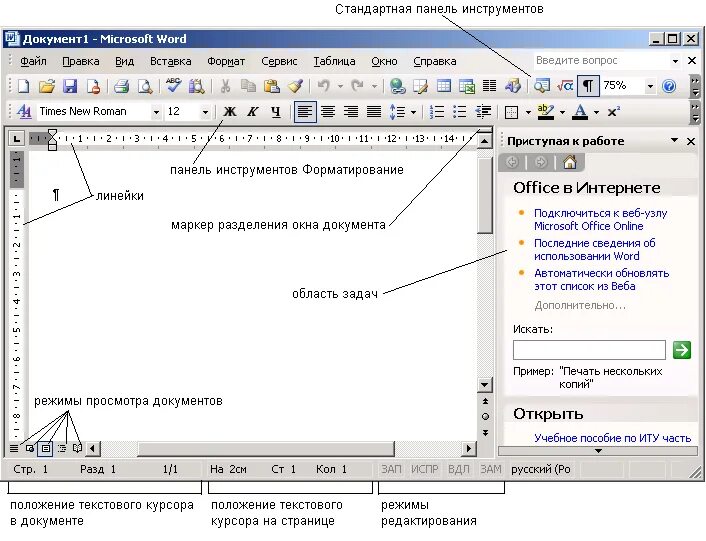Open the Вид menu
The image size is (706, 541).
click(124, 61)
